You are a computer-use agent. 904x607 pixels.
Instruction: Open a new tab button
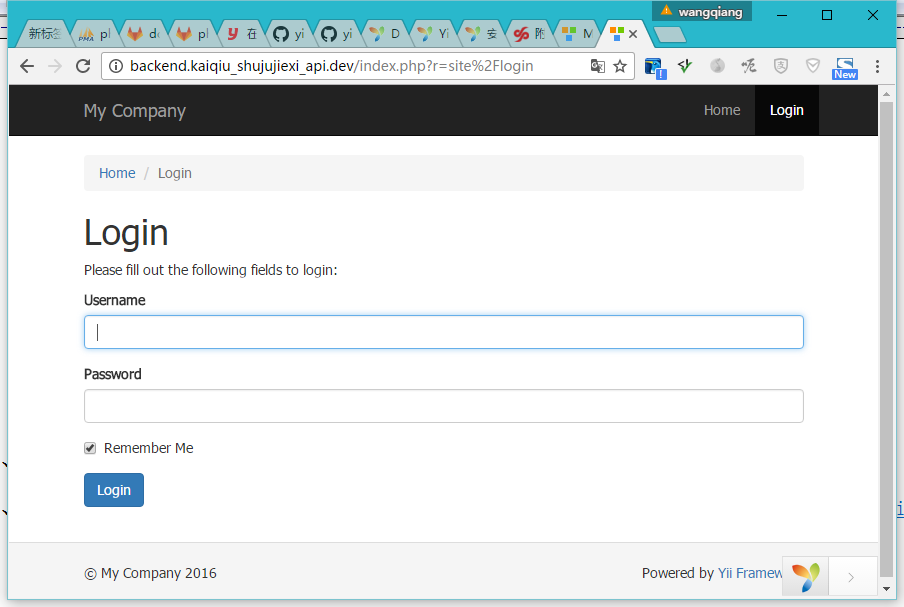[670, 35]
